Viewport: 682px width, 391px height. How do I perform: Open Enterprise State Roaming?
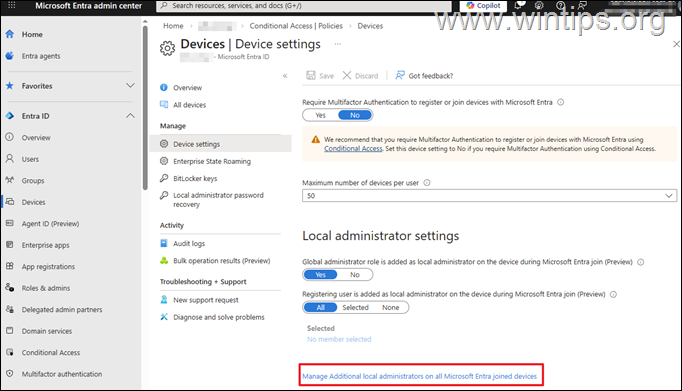point(212,161)
